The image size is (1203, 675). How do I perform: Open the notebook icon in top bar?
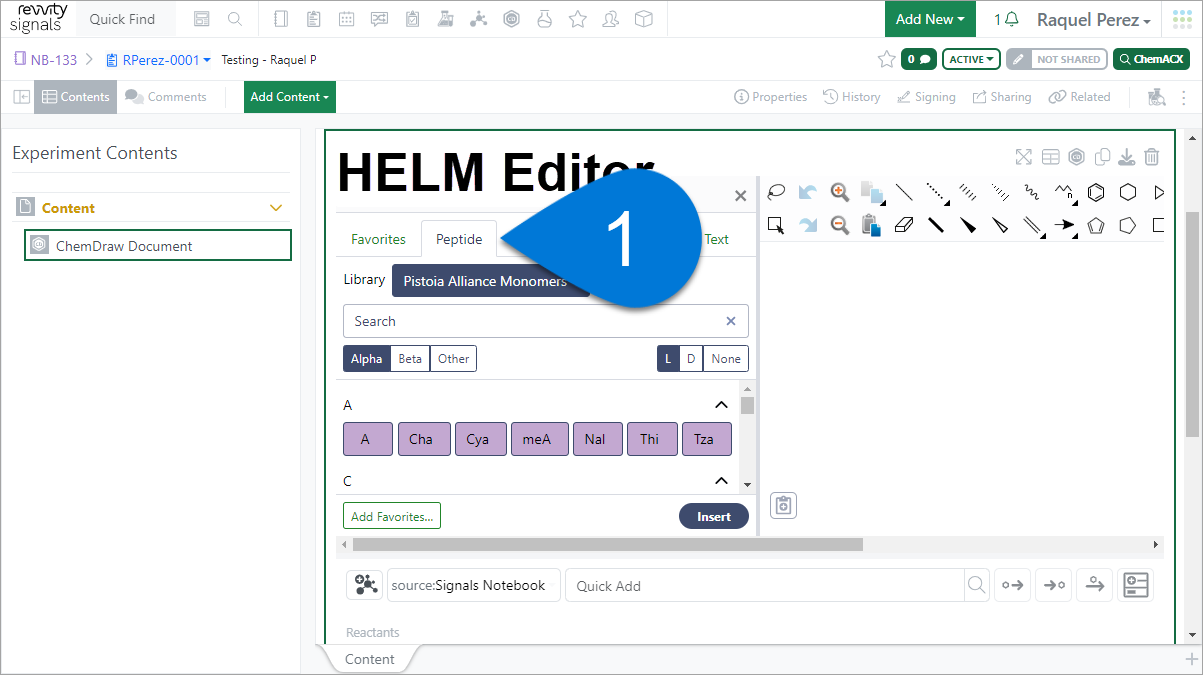(280, 19)
